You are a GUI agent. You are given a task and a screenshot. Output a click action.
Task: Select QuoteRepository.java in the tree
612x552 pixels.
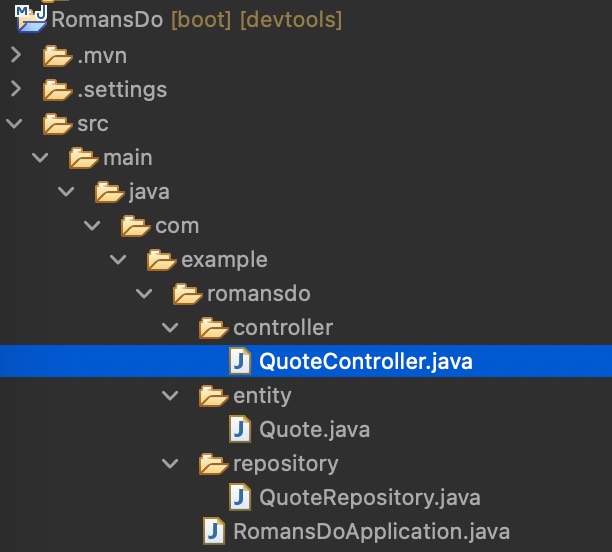pos(369,497)
